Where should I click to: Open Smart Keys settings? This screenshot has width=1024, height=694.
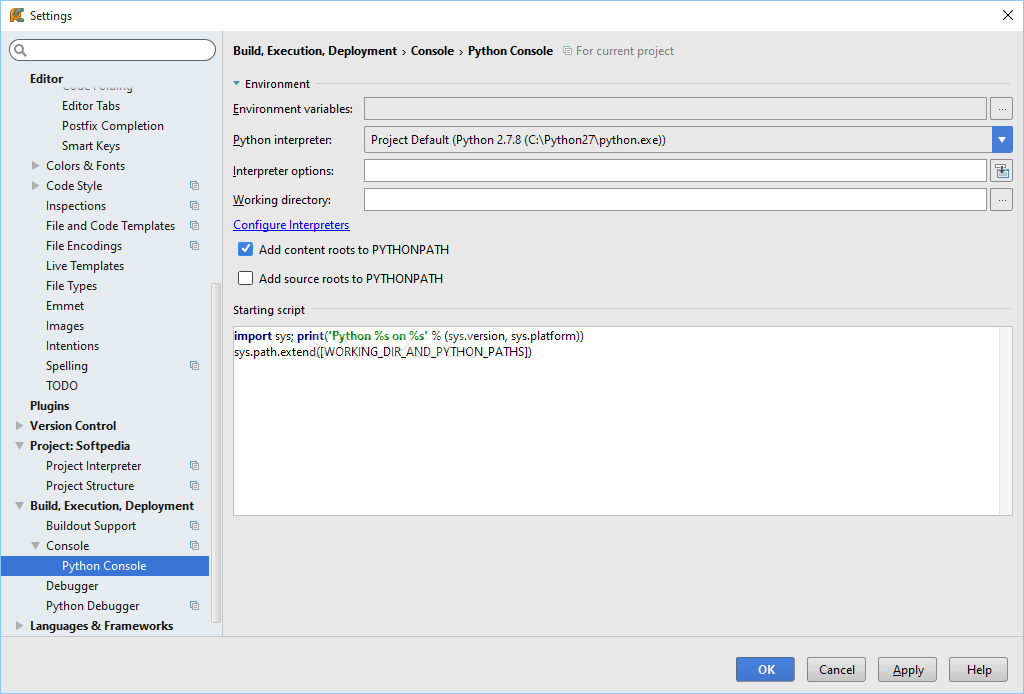(x=91, y=146)
